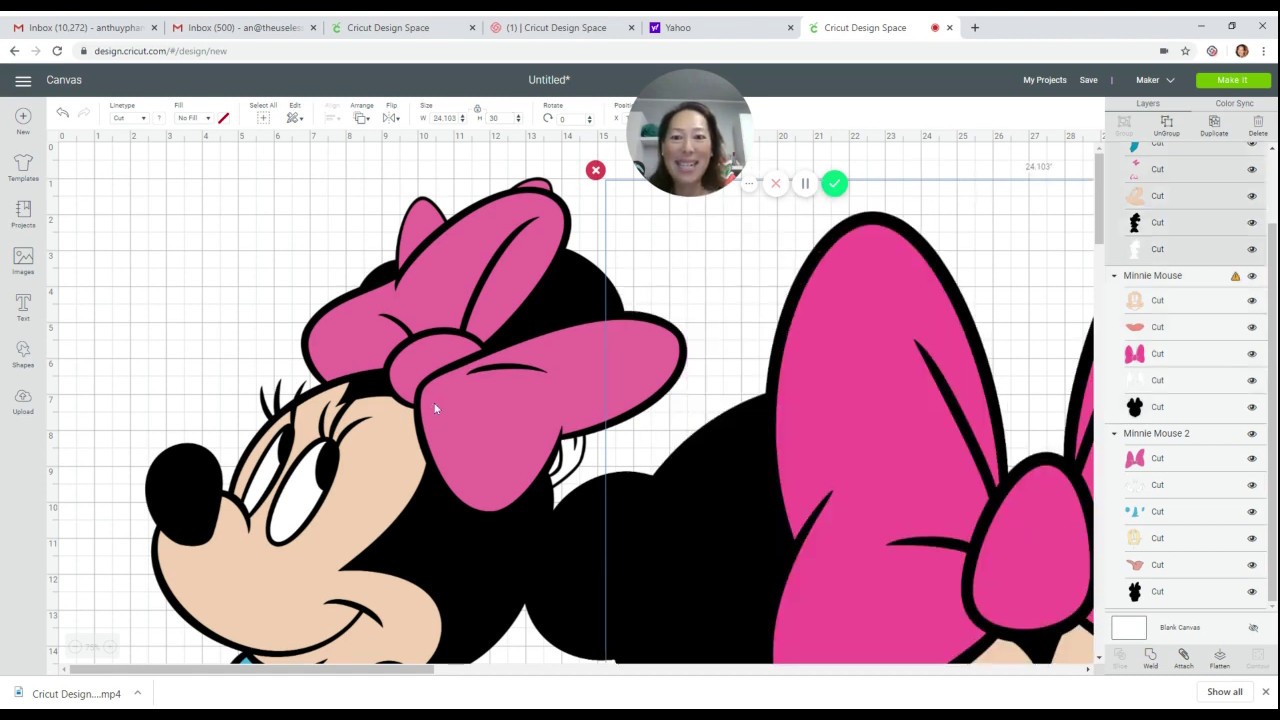
Task: Open the Maker machine dropdown
Action: [x=1155, y=80]
